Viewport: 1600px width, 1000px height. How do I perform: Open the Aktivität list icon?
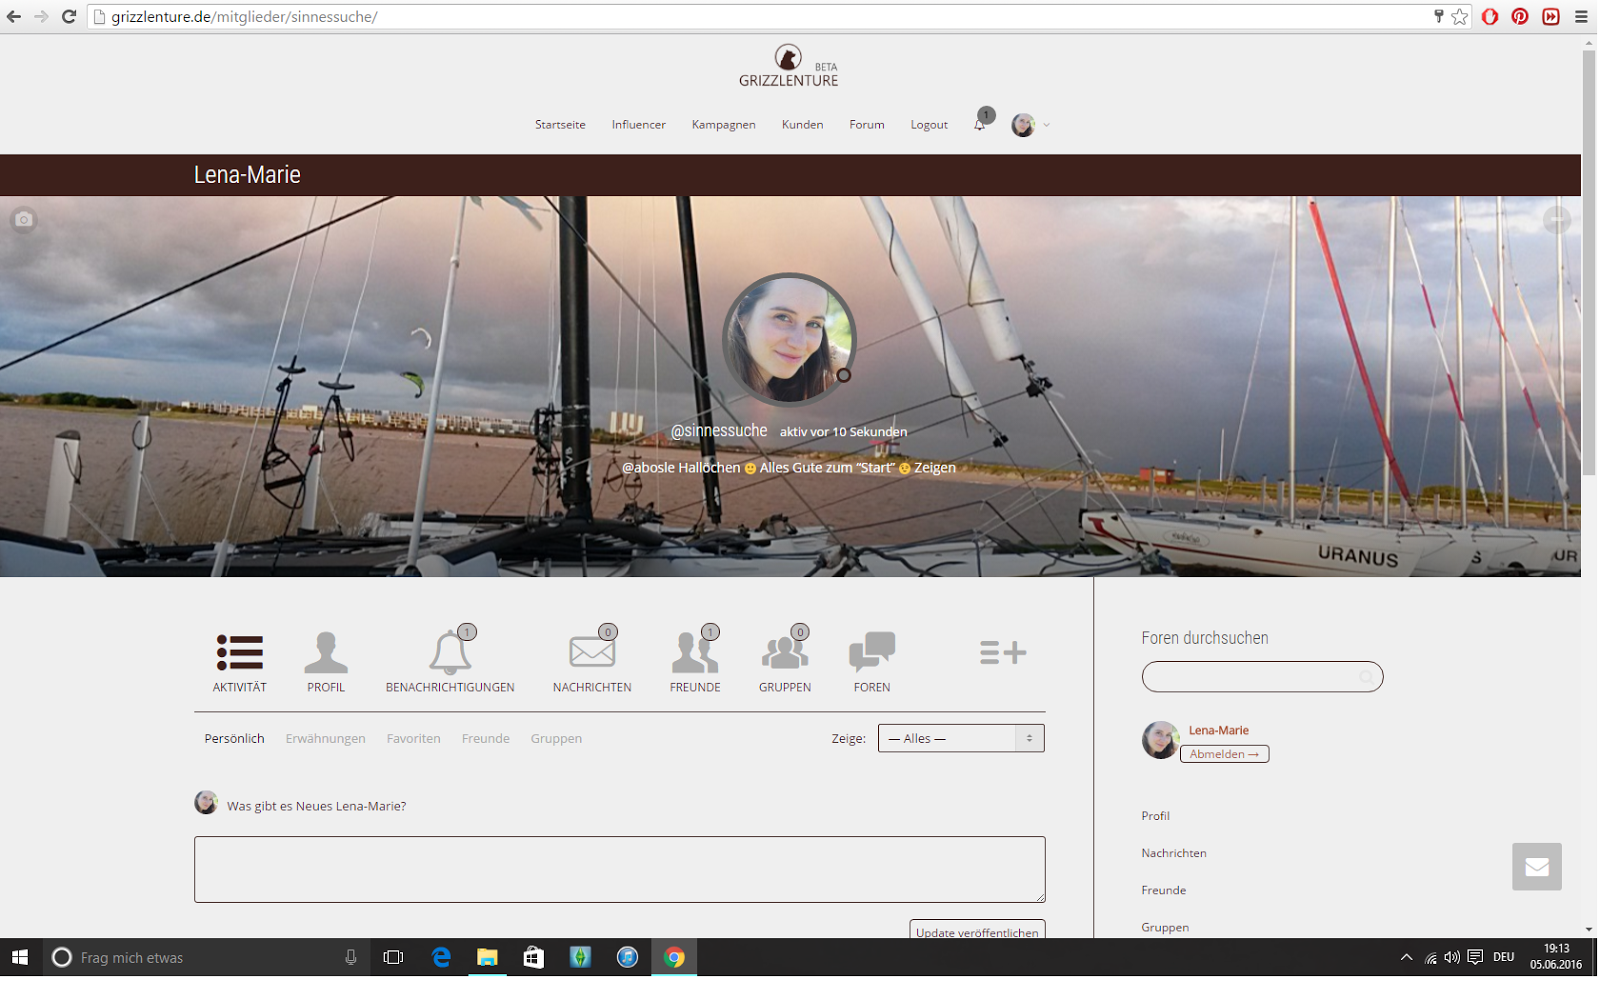click(x=240, y=652)
